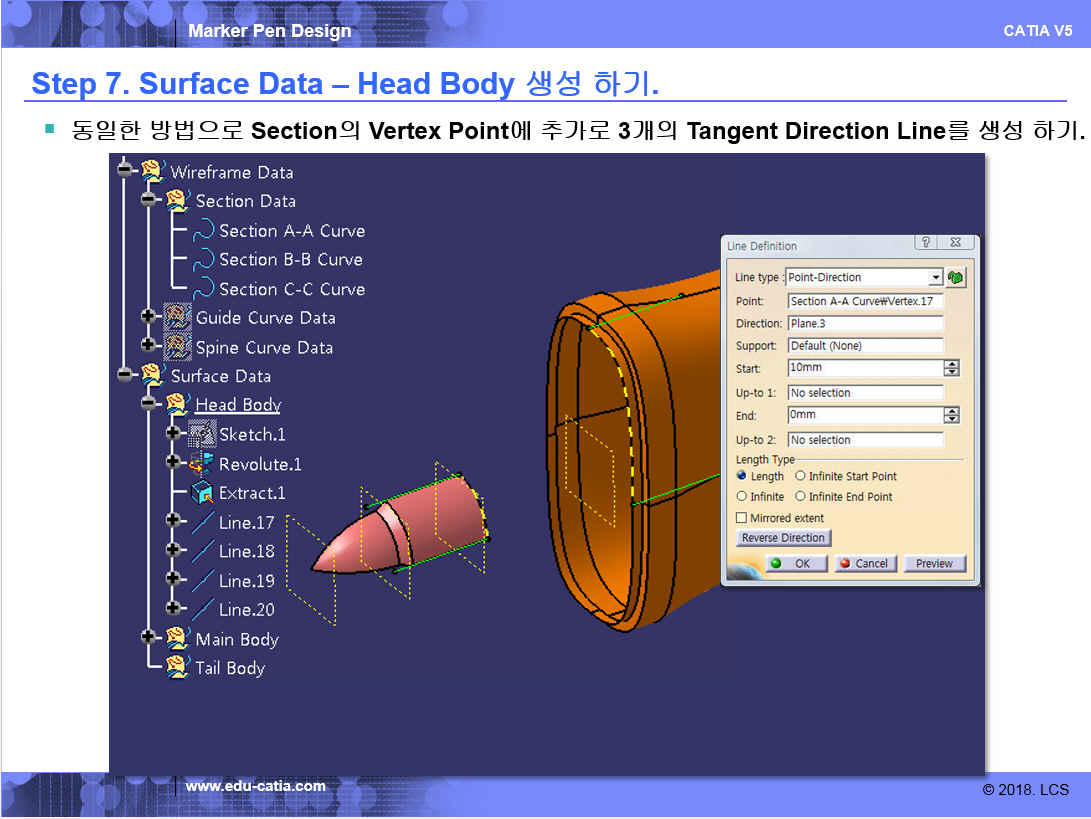
Task: Select the Infinite radio button
Action: click(x=742, y=496)
